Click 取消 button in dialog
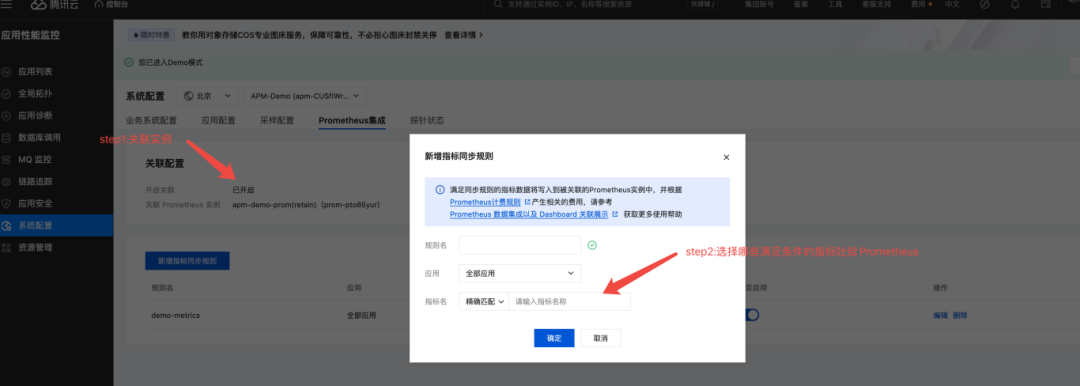 pyautogui.click(x=601, y=338)
